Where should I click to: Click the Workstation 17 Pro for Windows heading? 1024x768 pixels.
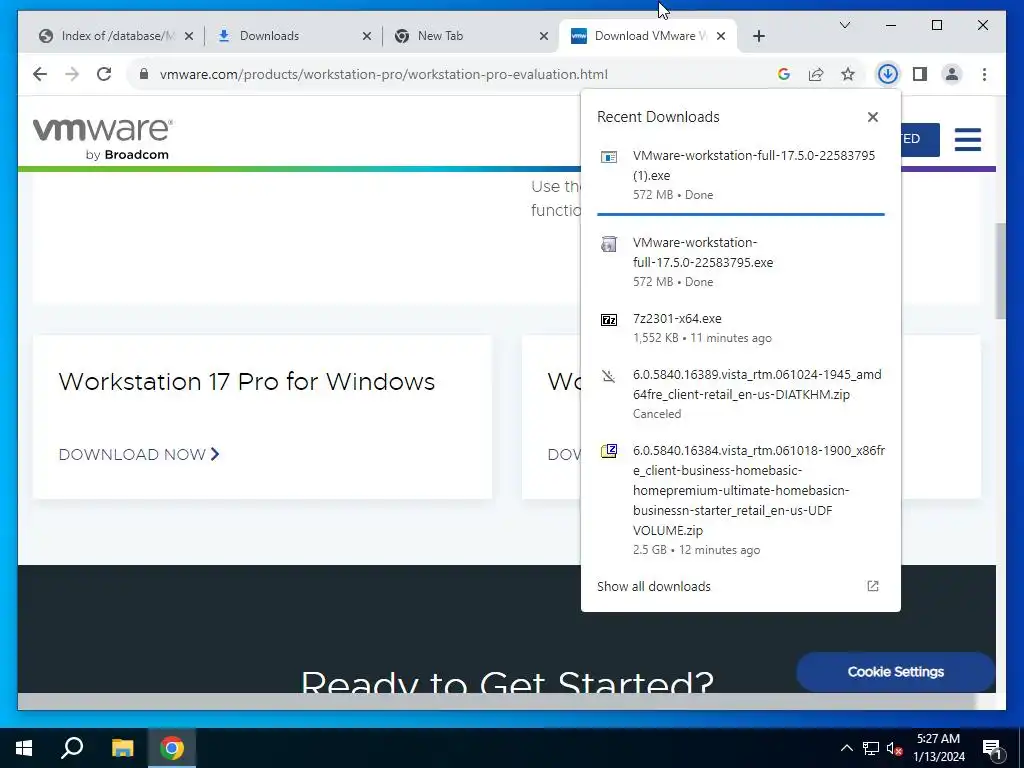(x=247, y=381)
